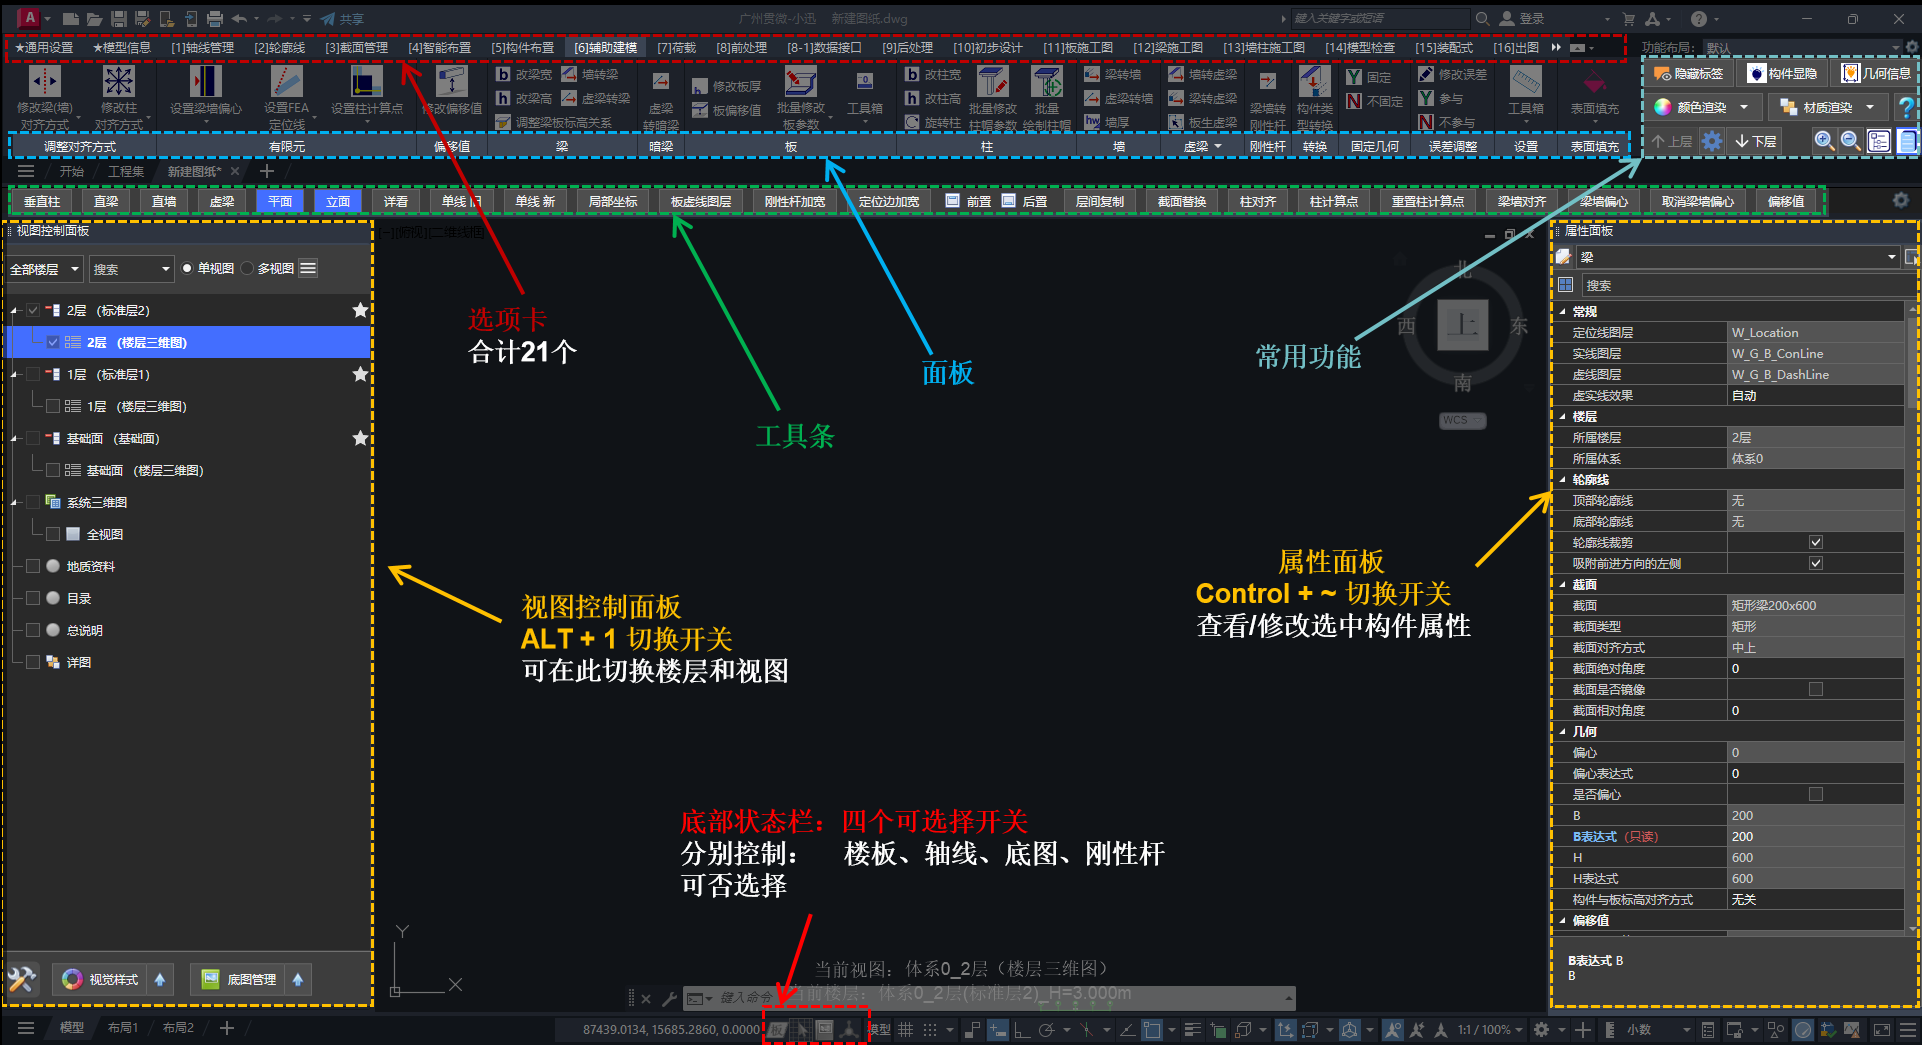Image resolution: width=1922 pixels, height=1045 pixels.
Task: Select the 多视图 radio button
Action: click(x=248, y=269)
